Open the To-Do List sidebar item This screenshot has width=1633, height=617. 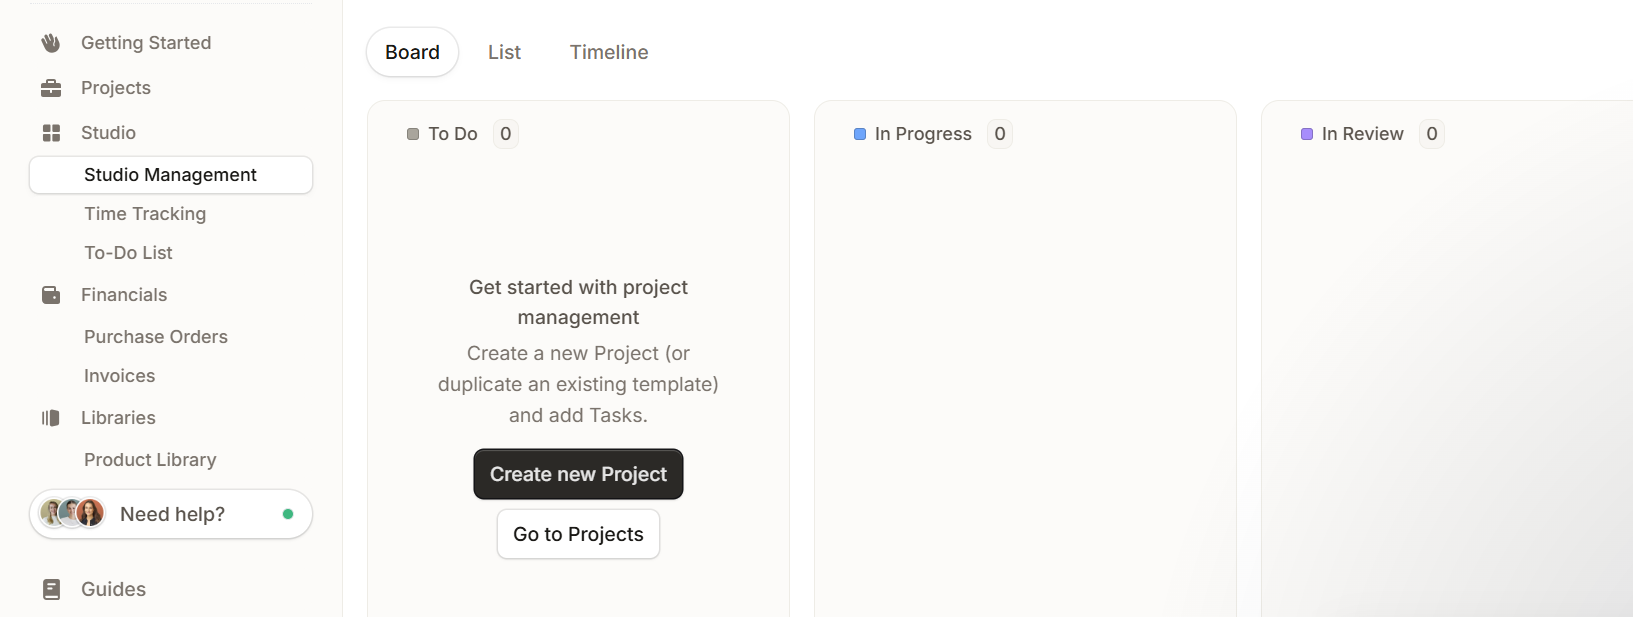click(128, 253)
